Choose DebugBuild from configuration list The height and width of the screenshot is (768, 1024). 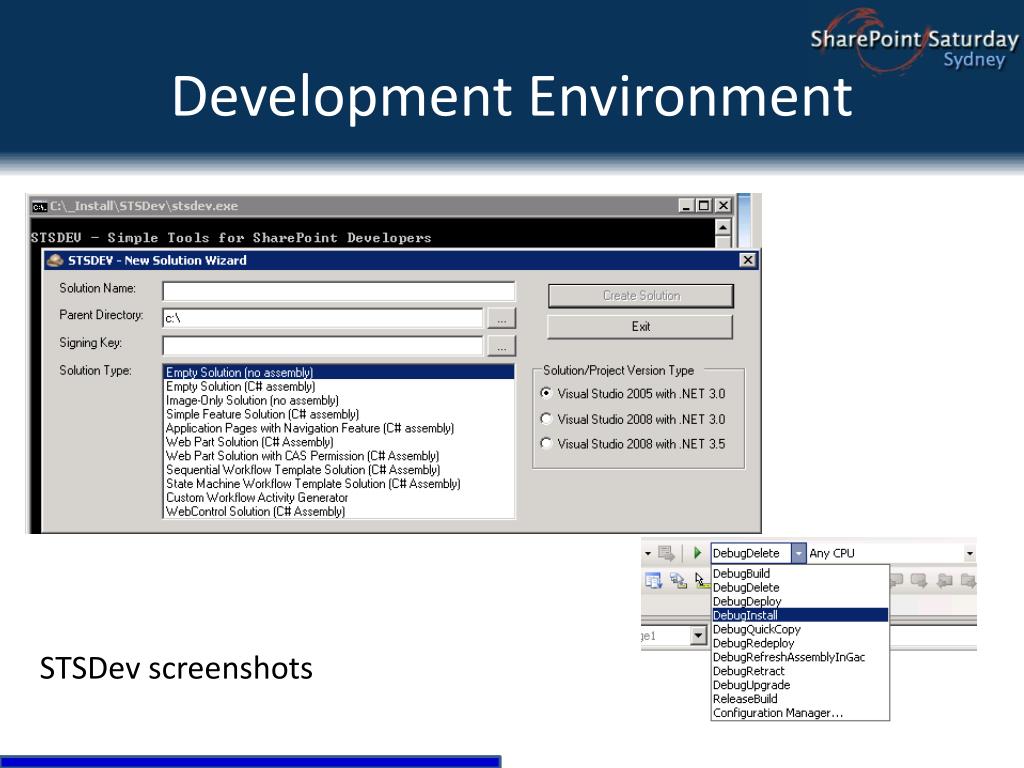coord(800,573)
